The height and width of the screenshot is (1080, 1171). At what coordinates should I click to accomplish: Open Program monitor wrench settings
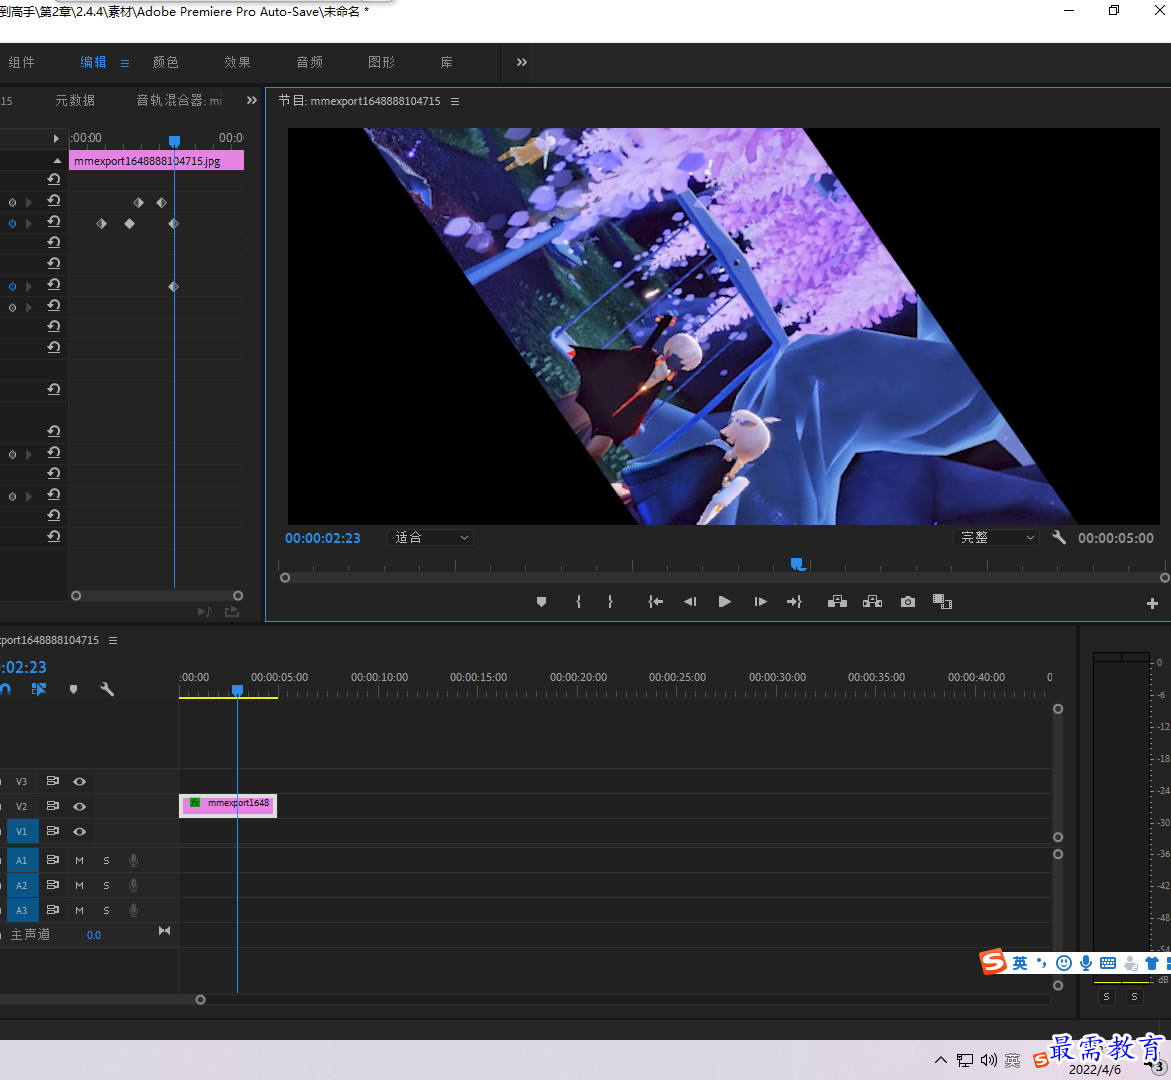(x=1058, y=537)
